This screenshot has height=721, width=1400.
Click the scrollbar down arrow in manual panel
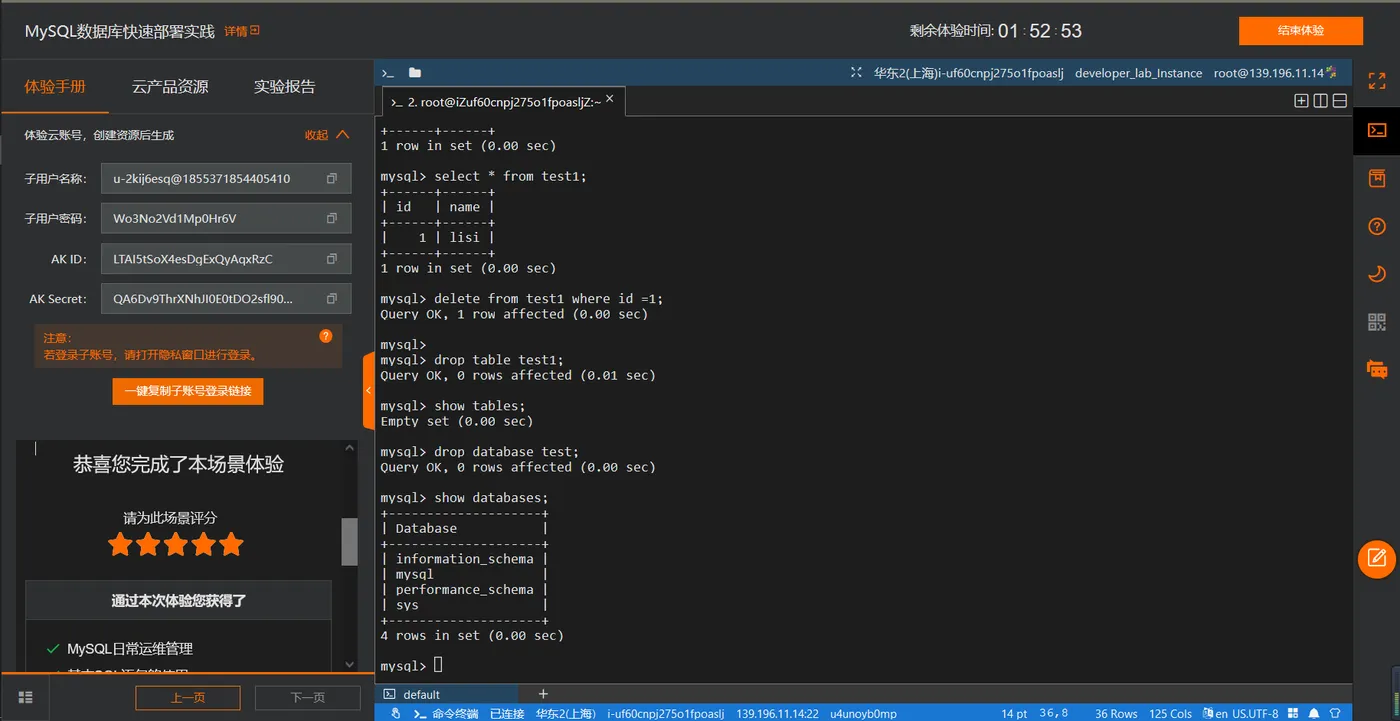[x=349, y=664]
